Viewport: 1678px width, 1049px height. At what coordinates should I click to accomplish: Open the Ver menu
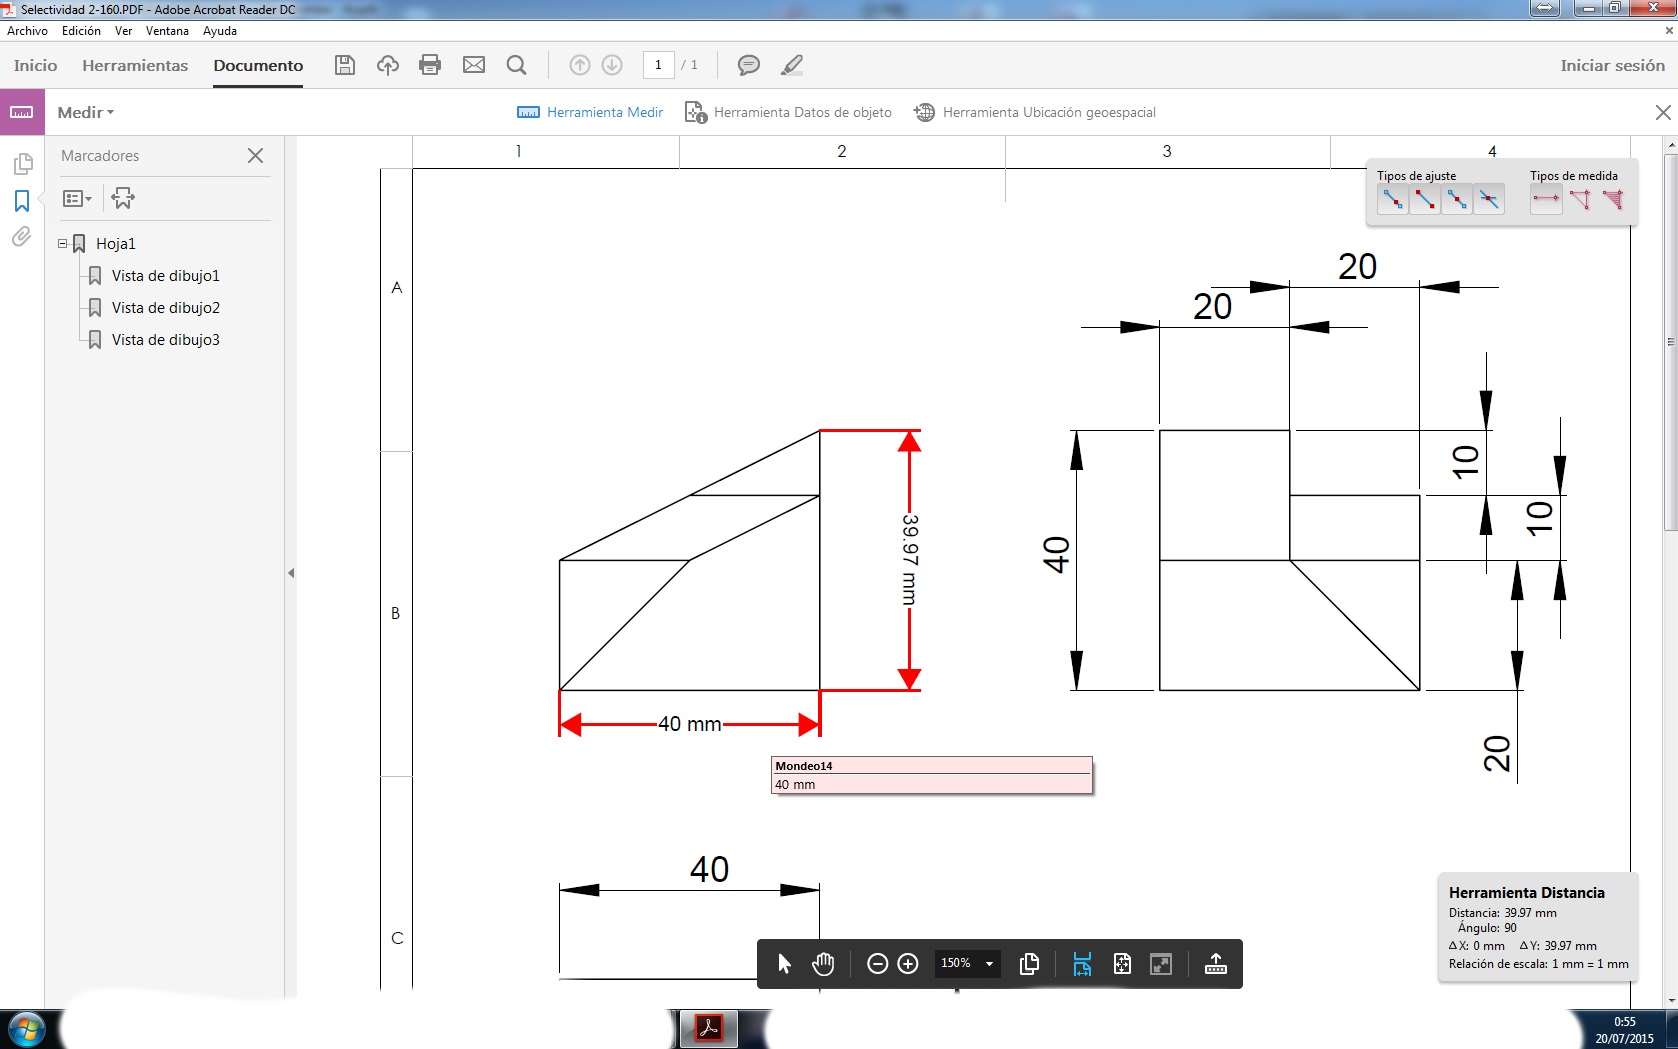click(x=123, y=31)
